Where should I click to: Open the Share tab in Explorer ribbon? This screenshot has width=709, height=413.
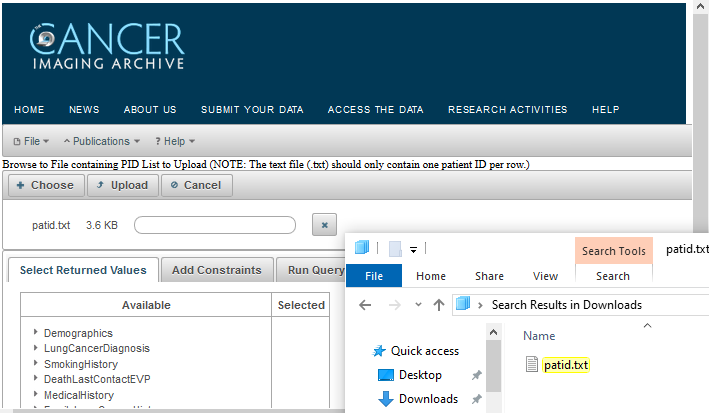(x=489, y=276)
